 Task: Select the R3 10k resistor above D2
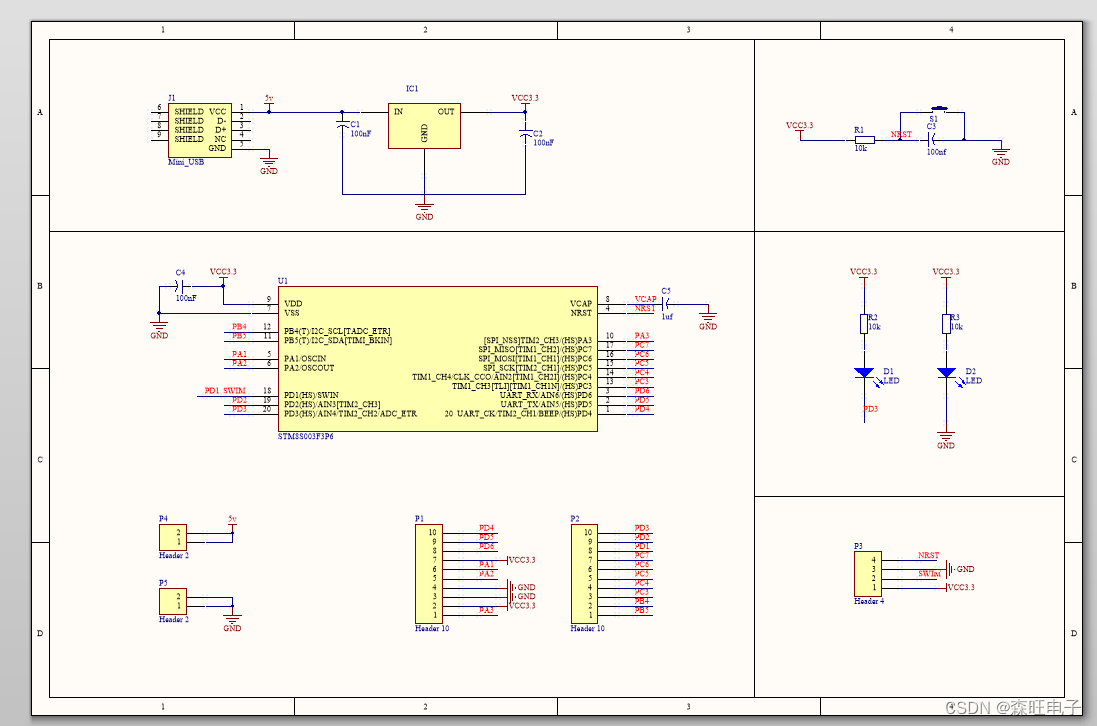click(946, 324)
